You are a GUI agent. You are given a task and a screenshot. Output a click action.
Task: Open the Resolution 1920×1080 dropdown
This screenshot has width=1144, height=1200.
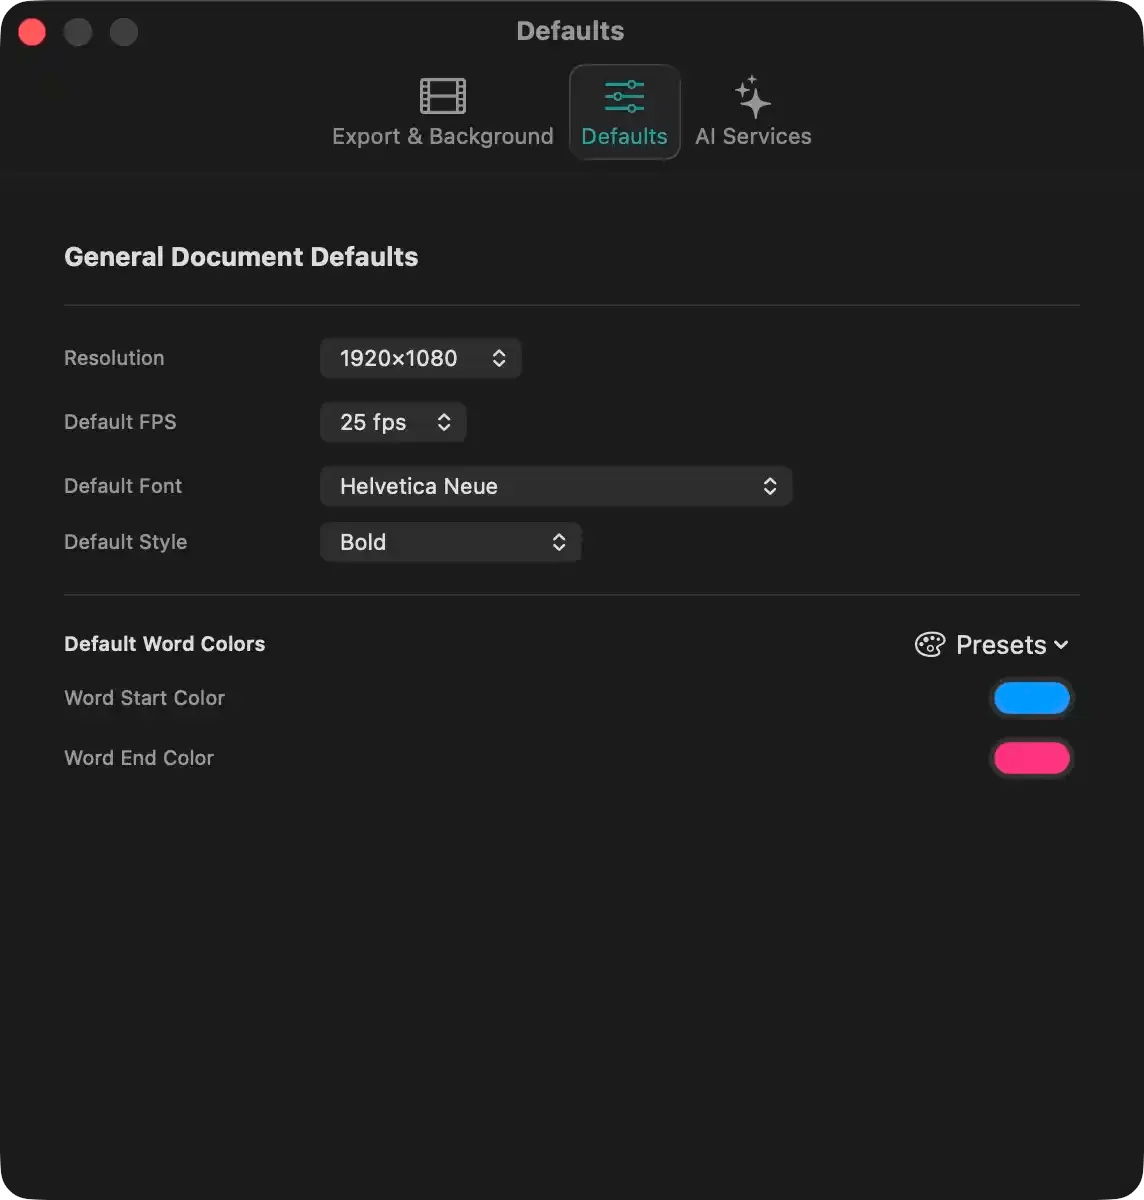point(421,358)
